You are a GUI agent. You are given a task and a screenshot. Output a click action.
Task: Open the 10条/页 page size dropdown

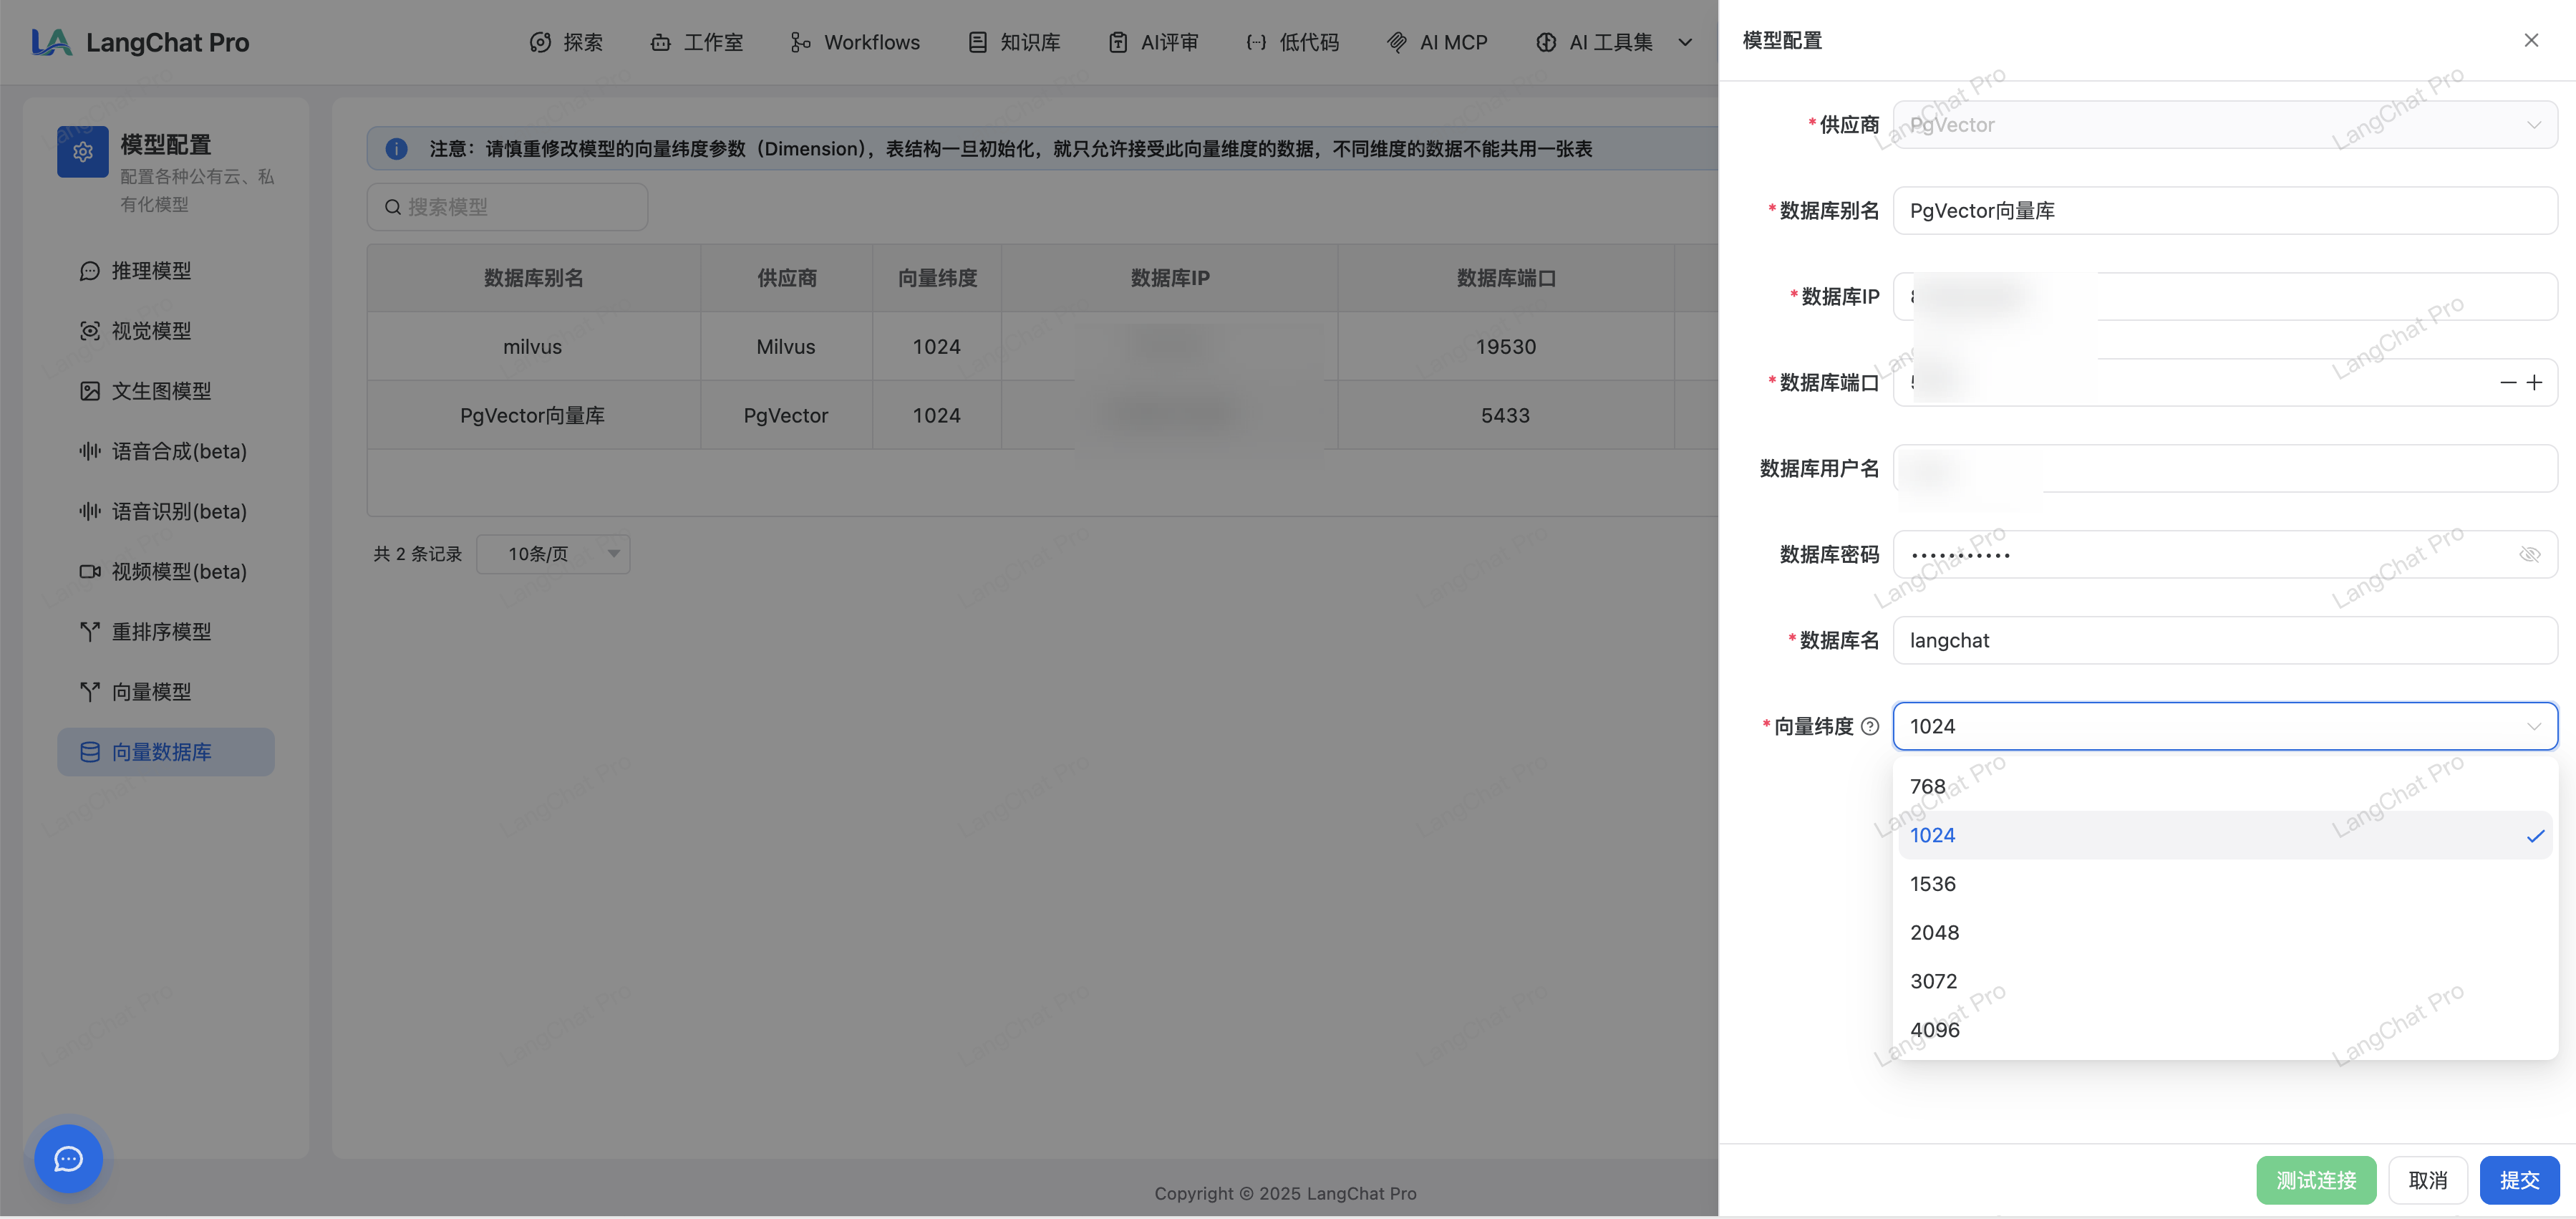pos(553,553)
